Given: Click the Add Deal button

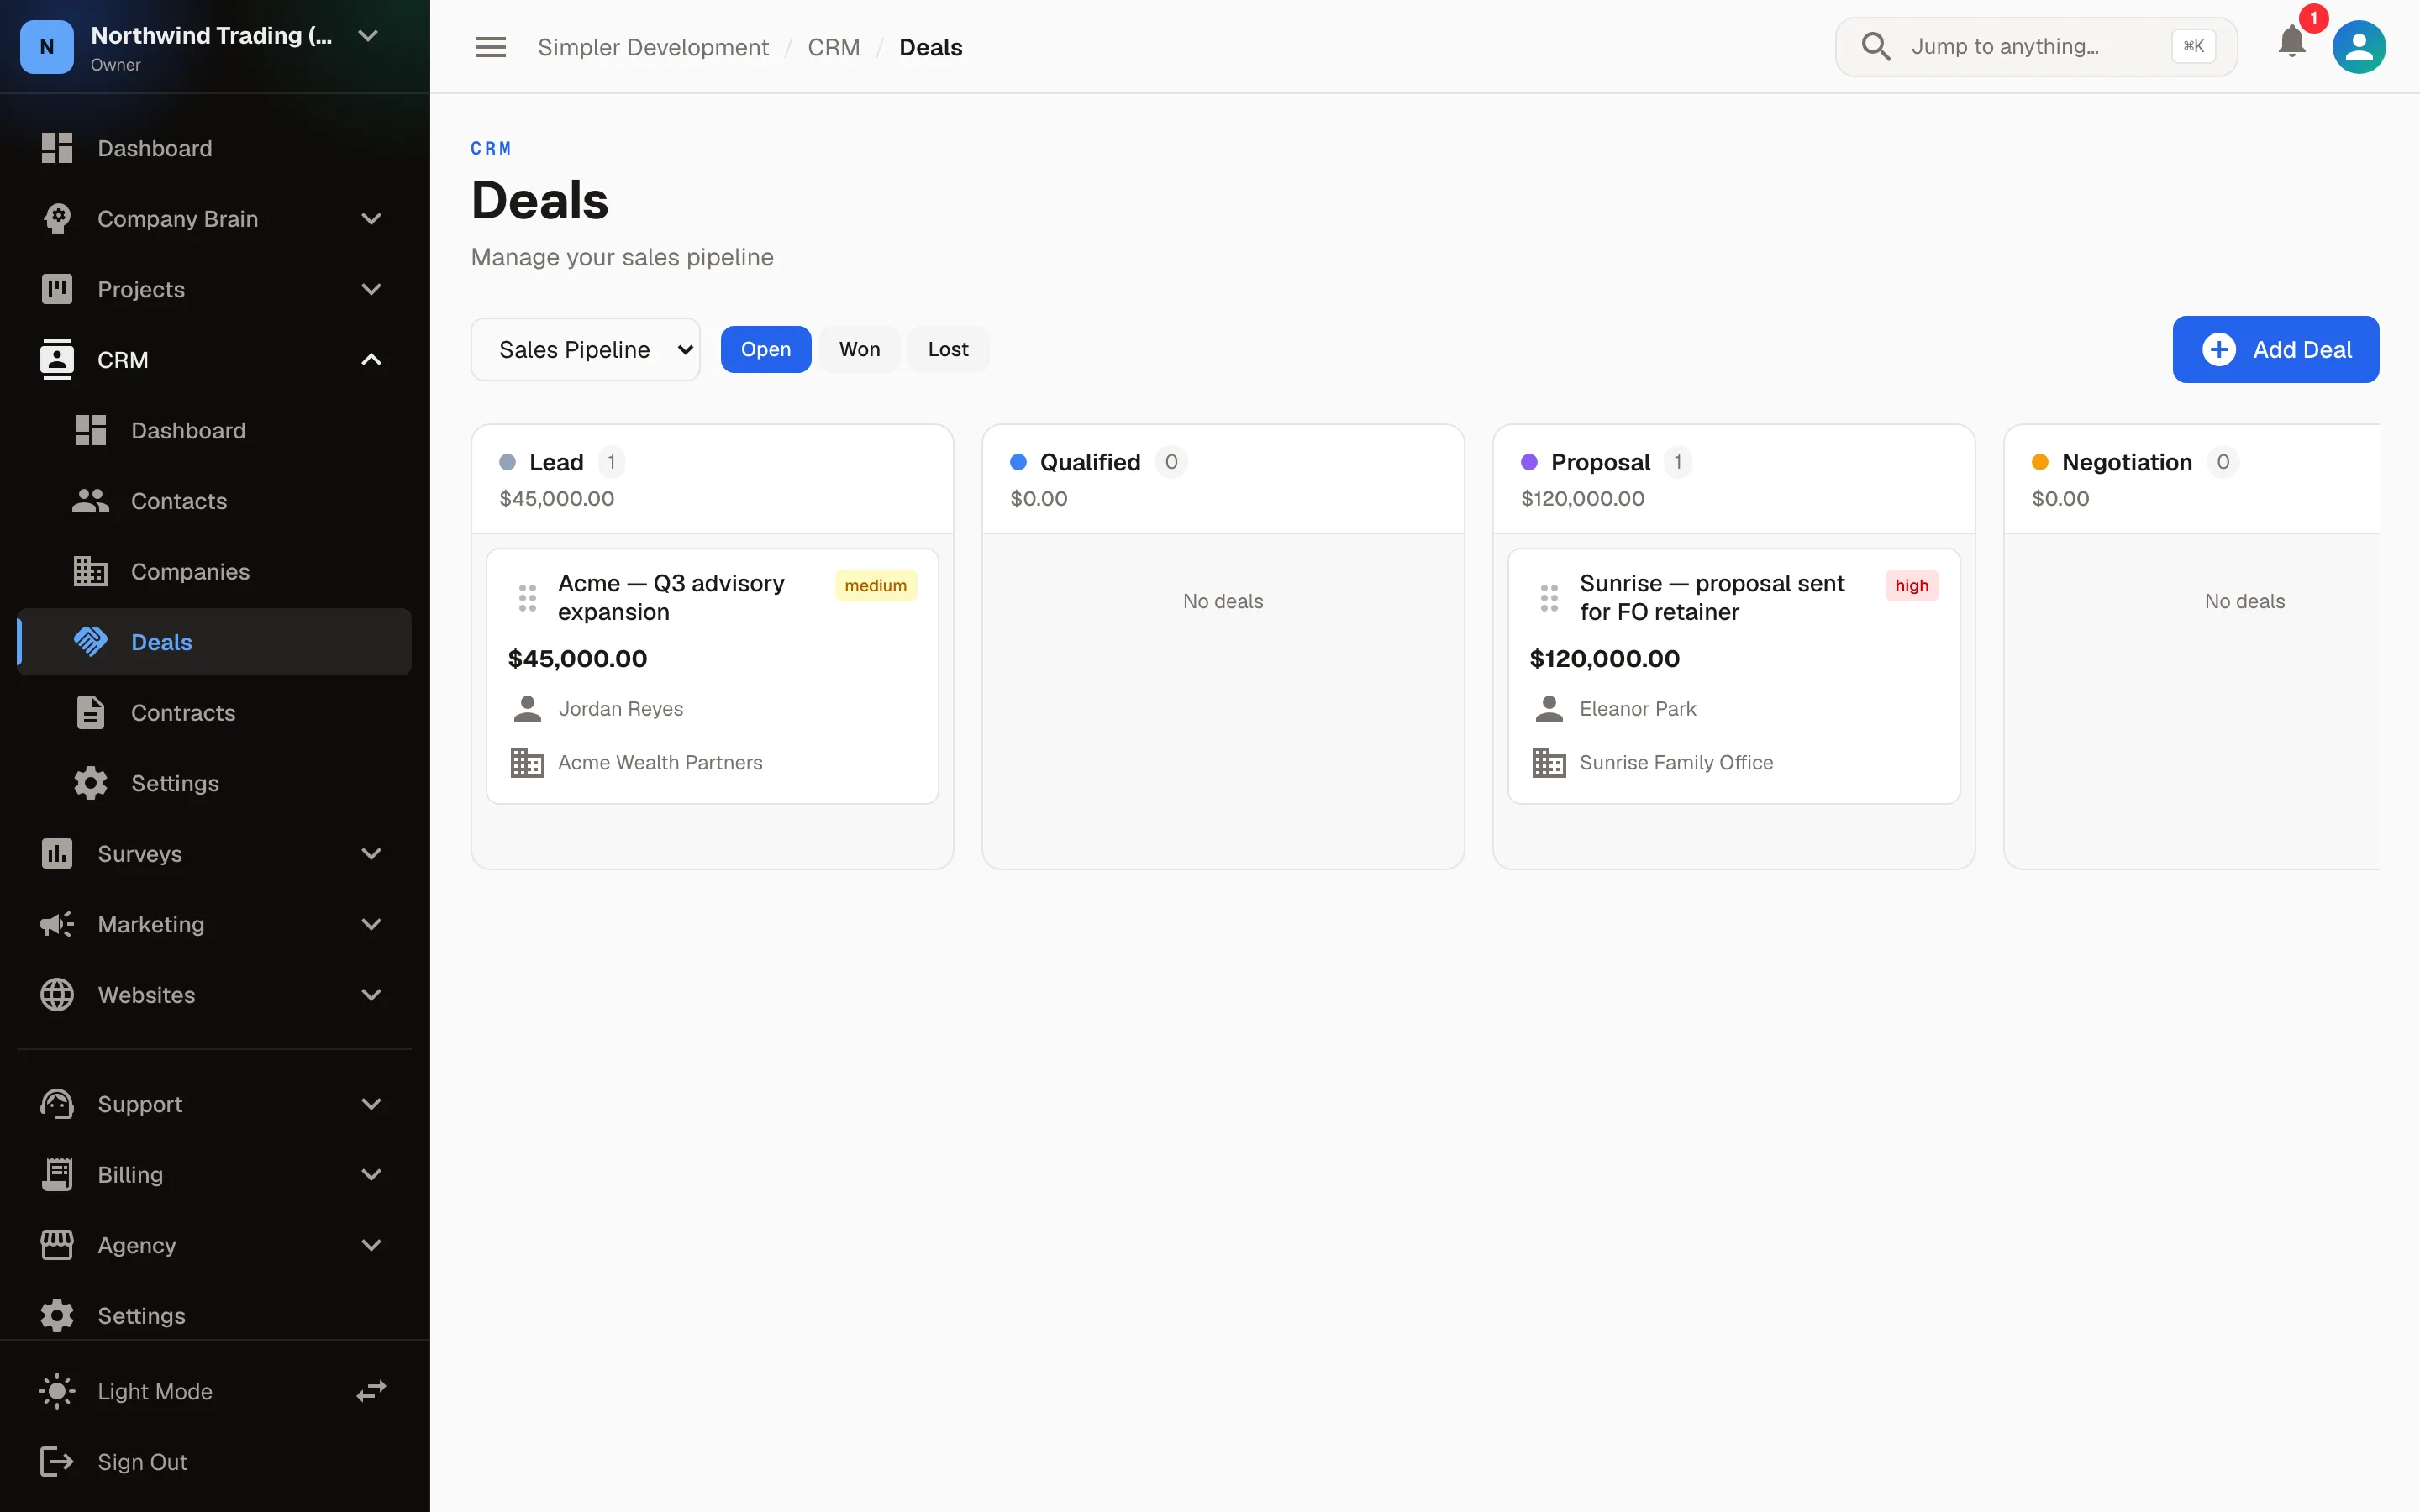Looking at the screenshot, I should (2275, 349).
